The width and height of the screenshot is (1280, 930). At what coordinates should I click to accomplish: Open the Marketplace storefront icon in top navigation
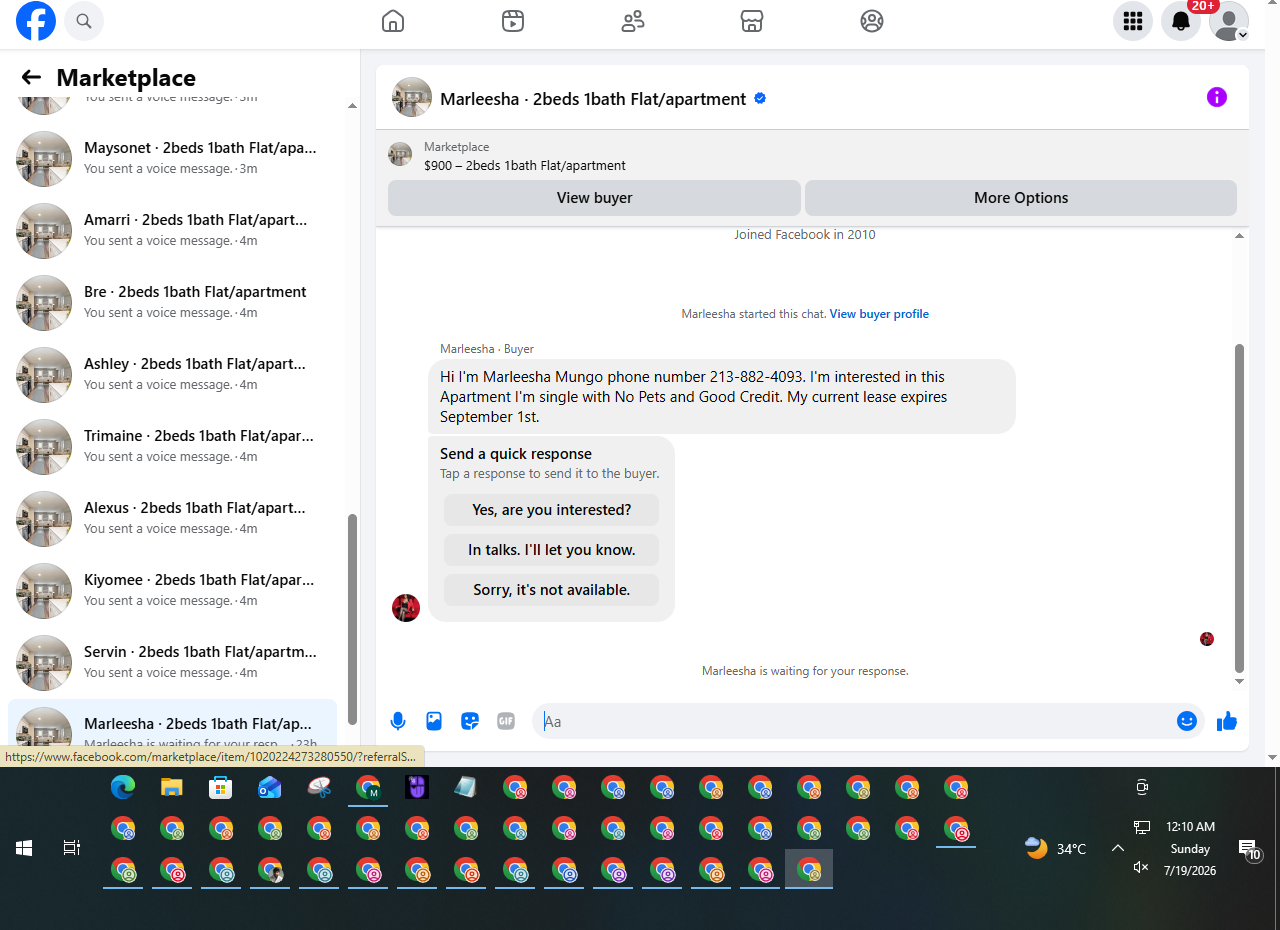(x=752, y=21)
